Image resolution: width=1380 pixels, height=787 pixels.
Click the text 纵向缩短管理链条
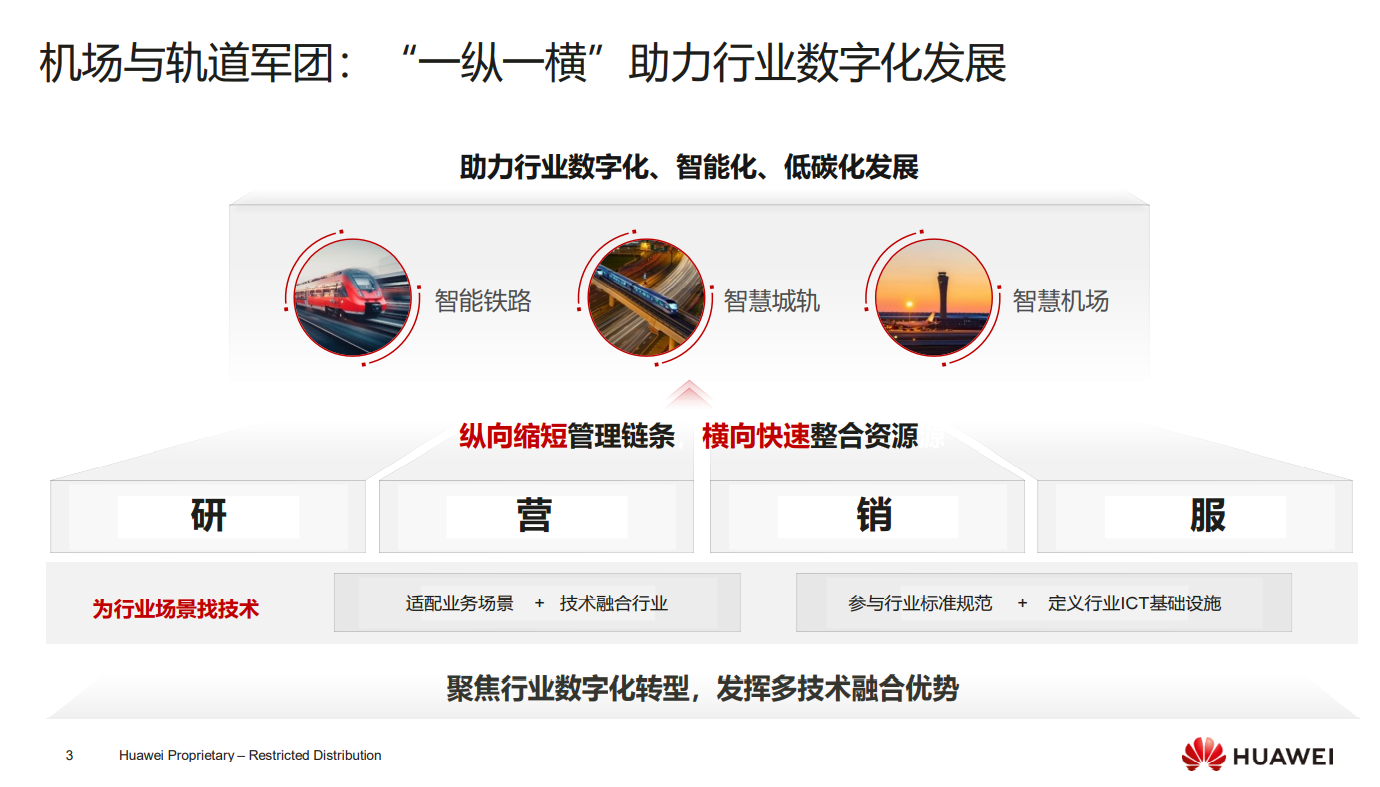(x=567, y=436)
